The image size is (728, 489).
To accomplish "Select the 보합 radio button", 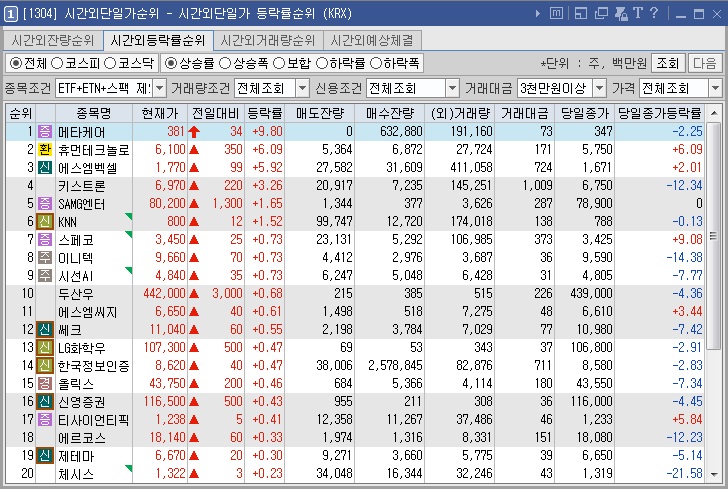I will pyautogui.click(x=279, y=63).
